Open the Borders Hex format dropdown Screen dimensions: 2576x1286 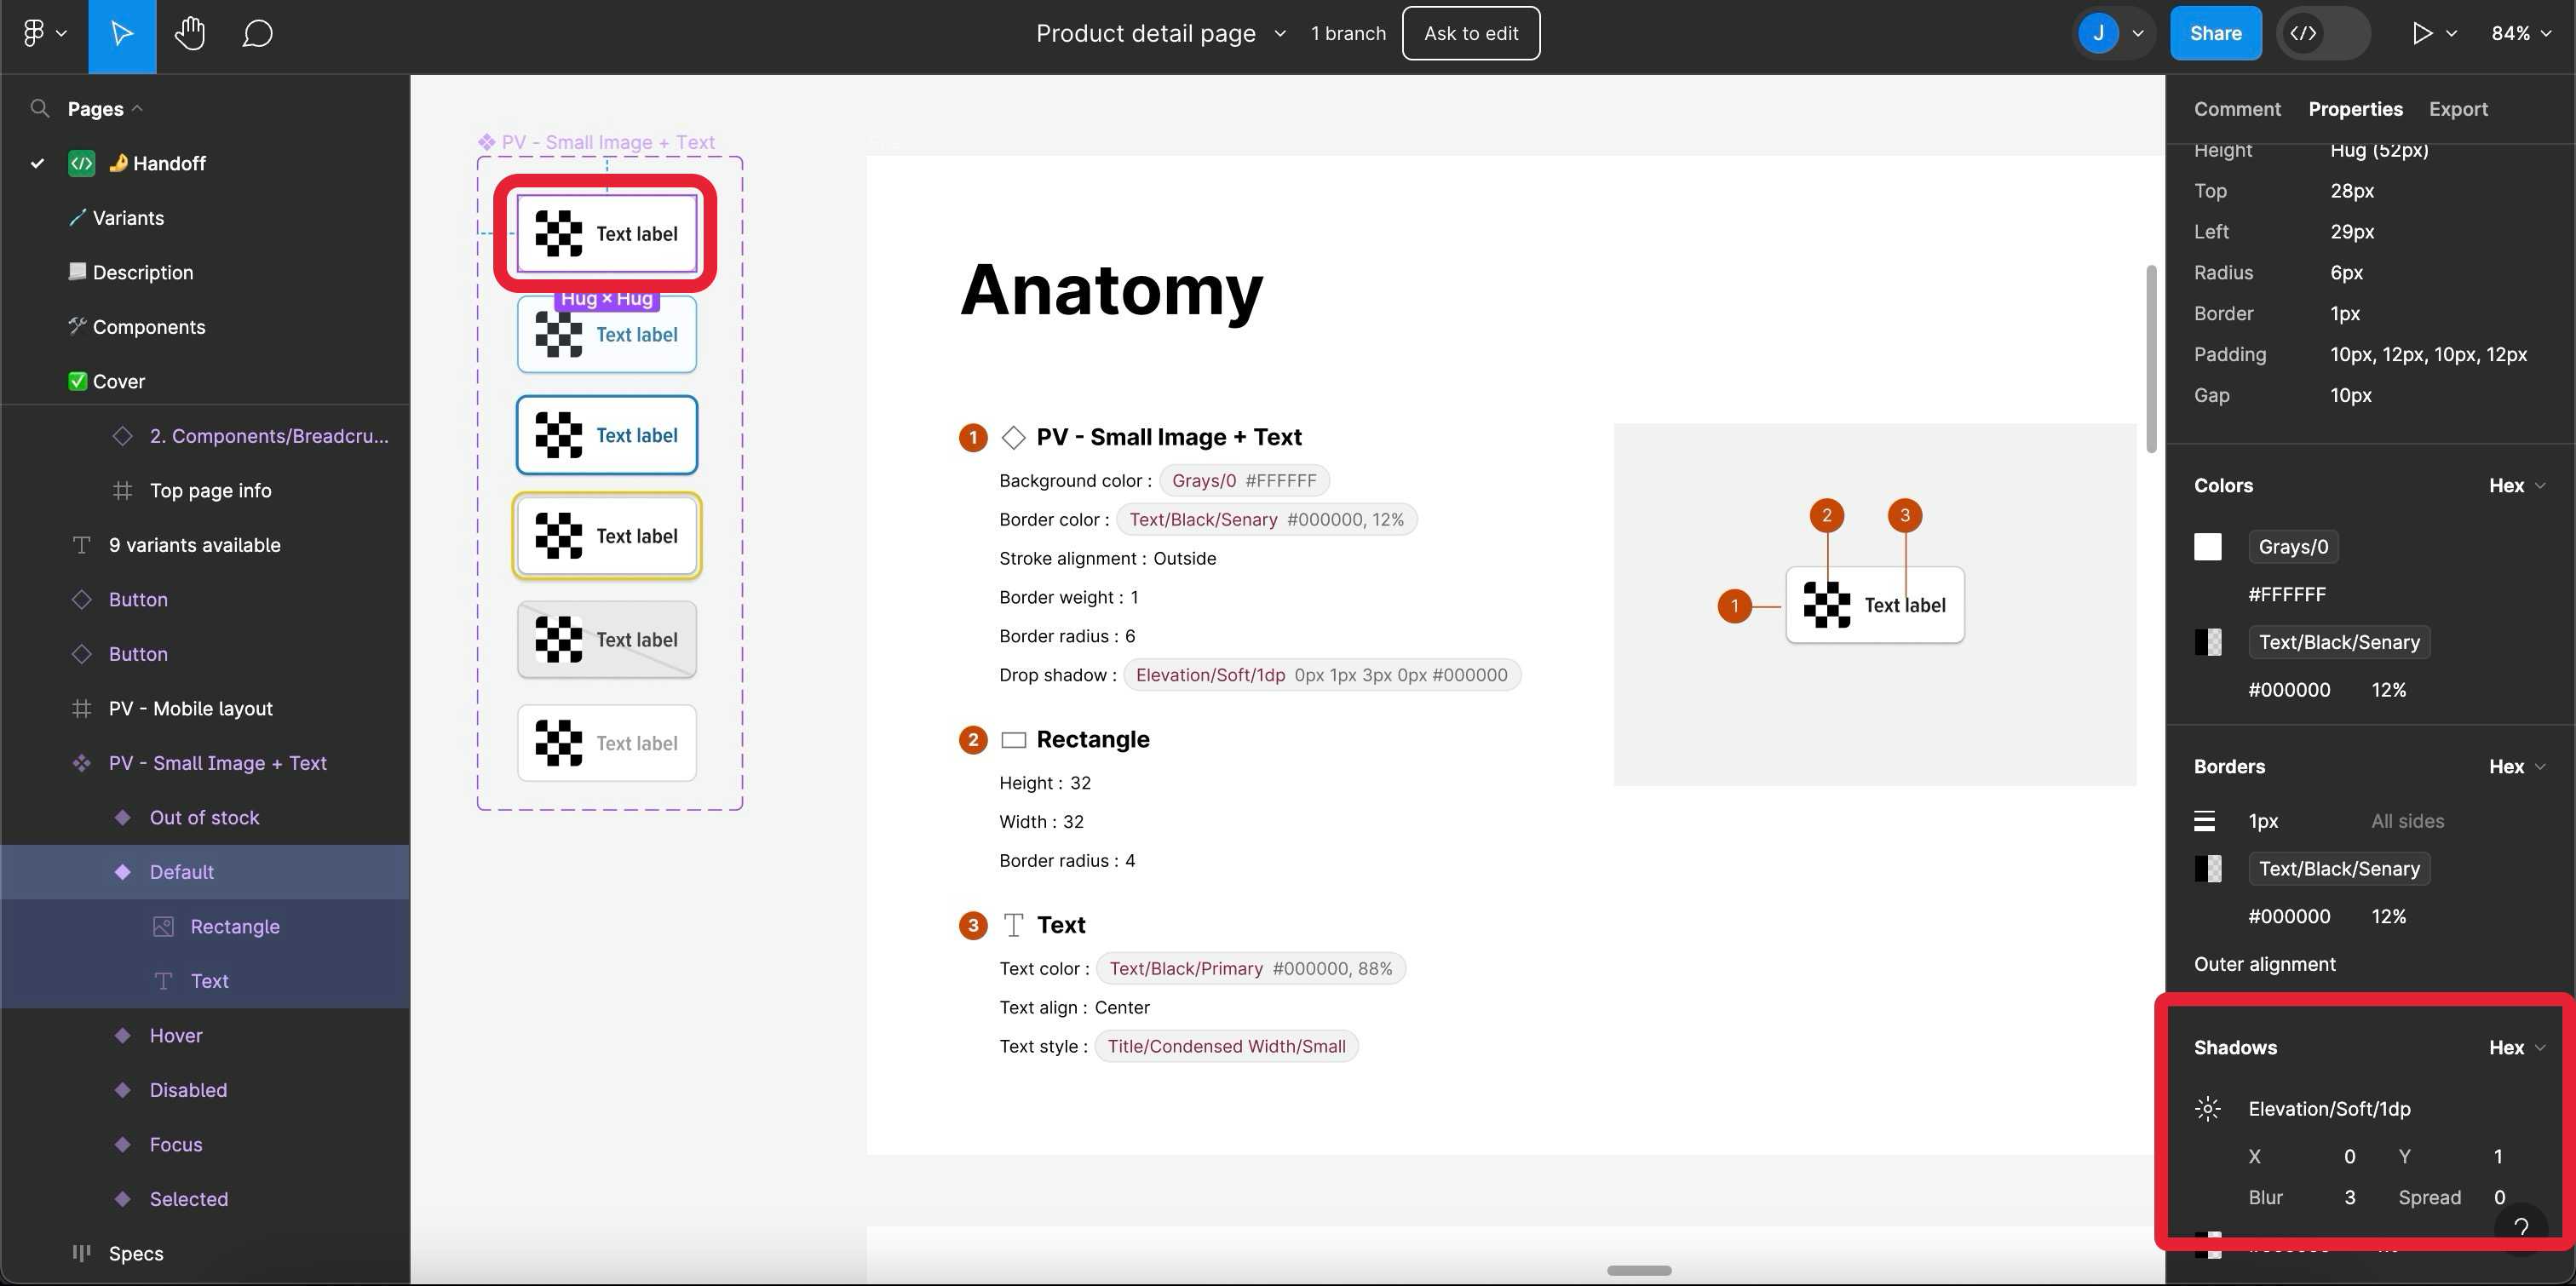coord(2517,766)
